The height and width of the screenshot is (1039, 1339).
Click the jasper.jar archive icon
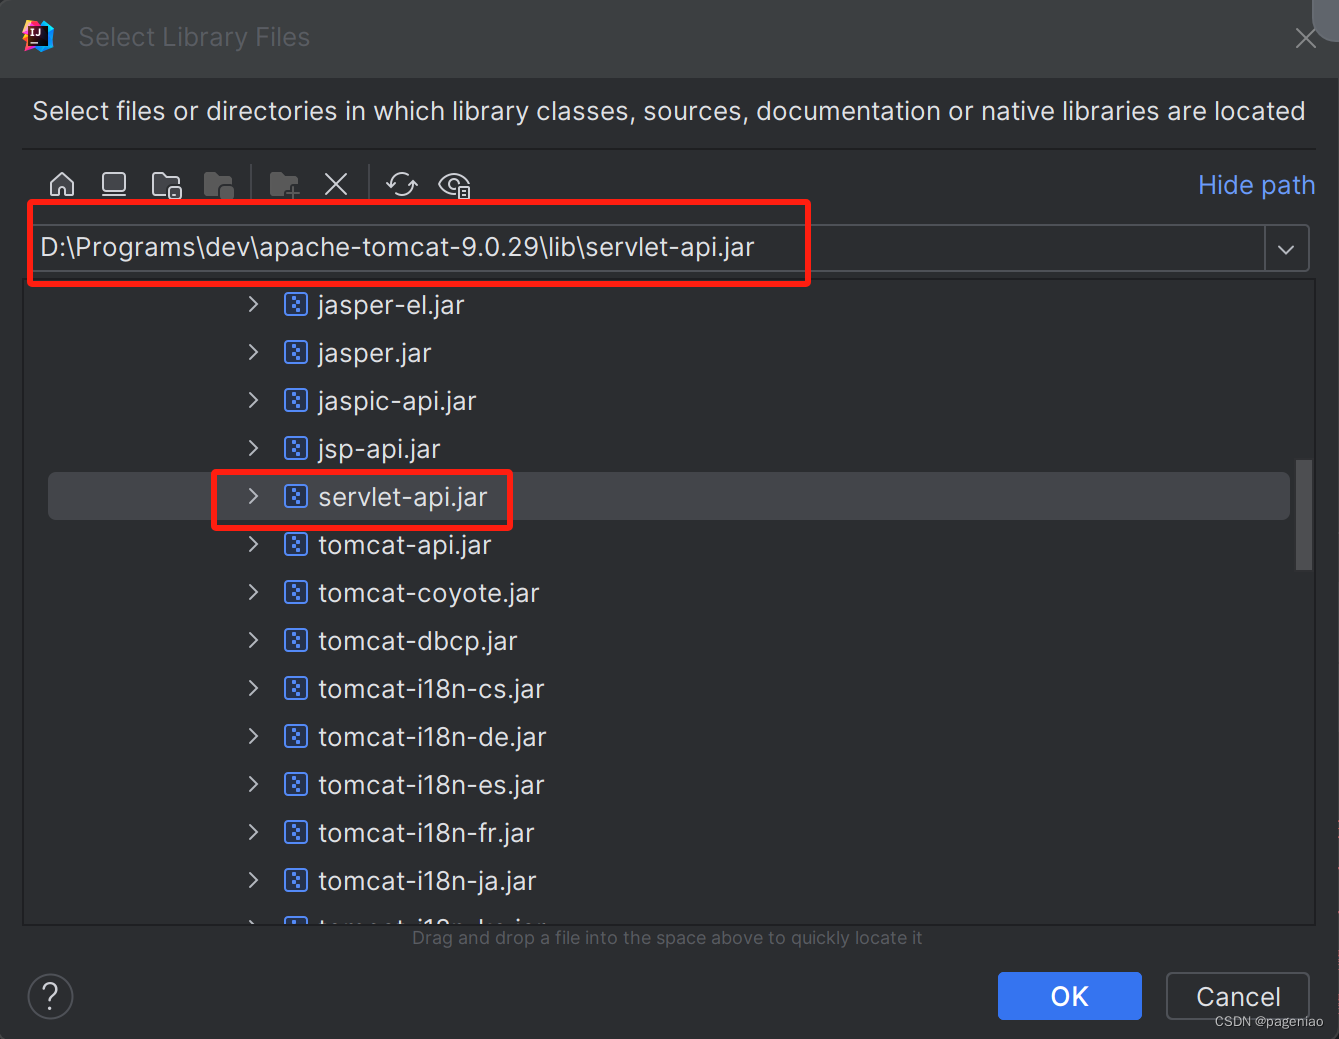click(296, 352)
